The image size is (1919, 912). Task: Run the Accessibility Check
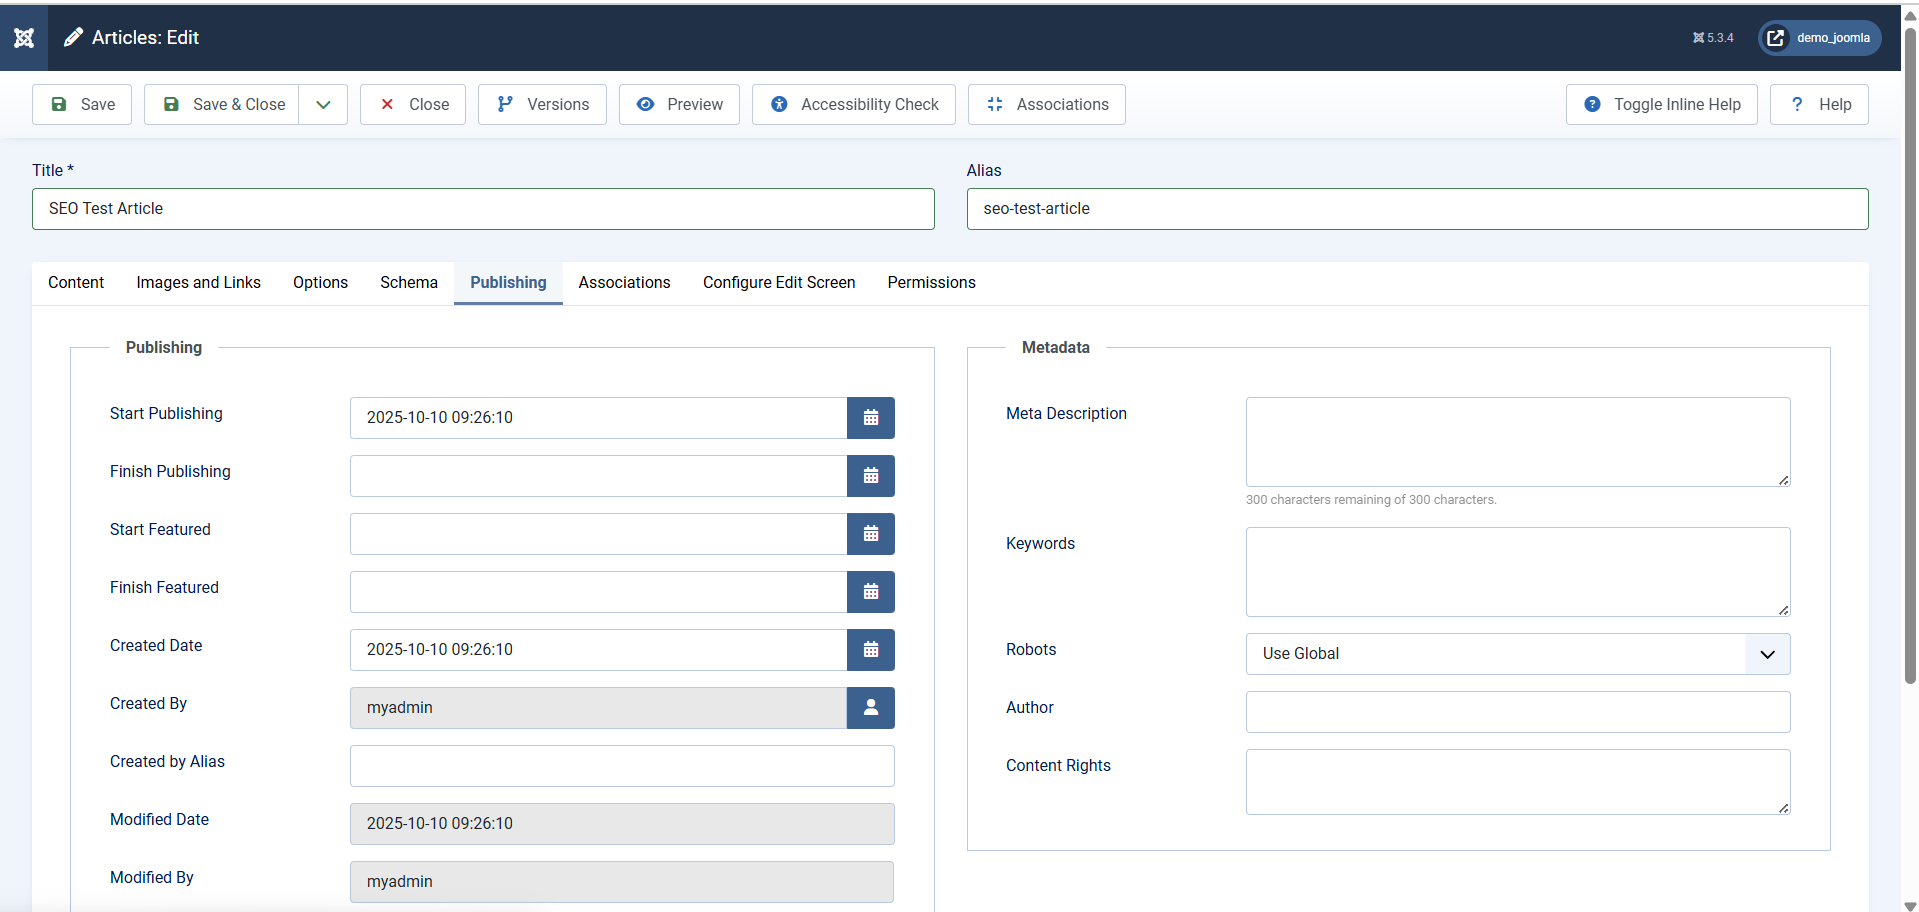[853, 105]
